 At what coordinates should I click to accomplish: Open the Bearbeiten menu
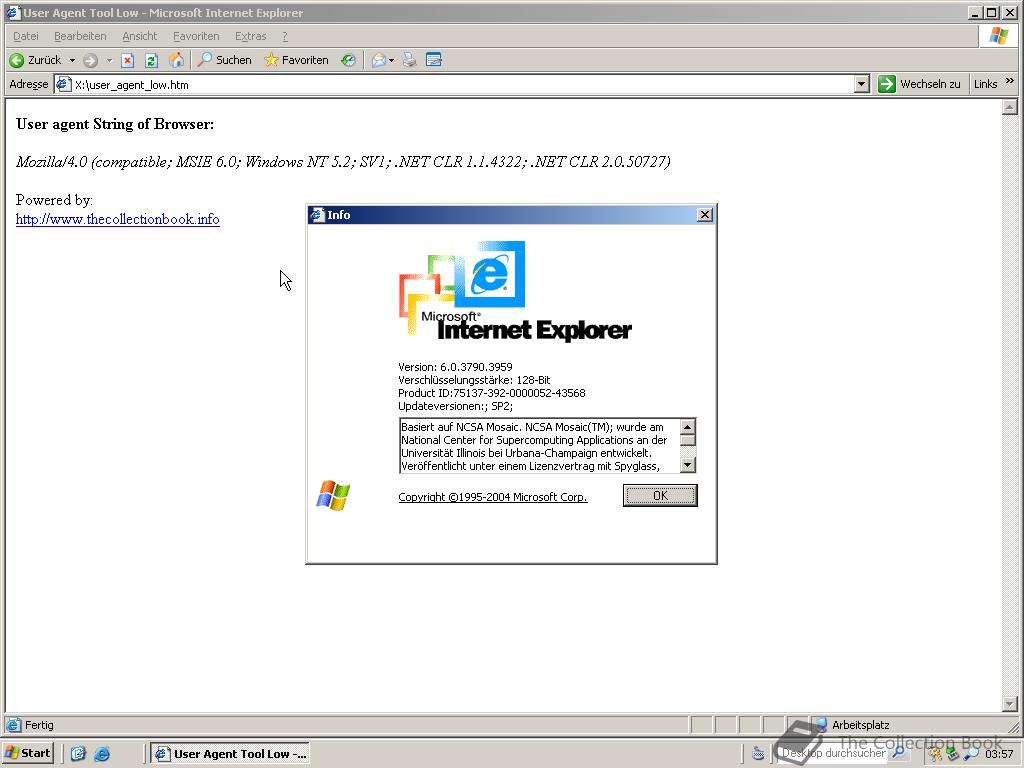(x=80, y=36)
